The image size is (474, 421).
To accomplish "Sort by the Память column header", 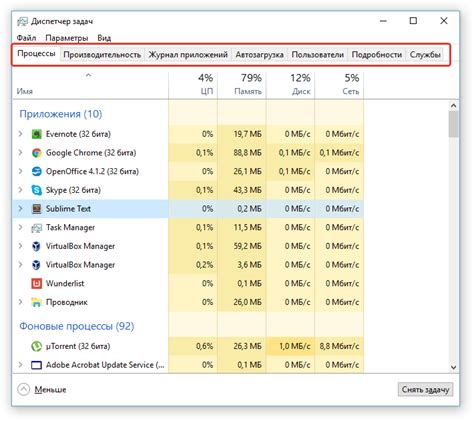I will click(242, 85).
